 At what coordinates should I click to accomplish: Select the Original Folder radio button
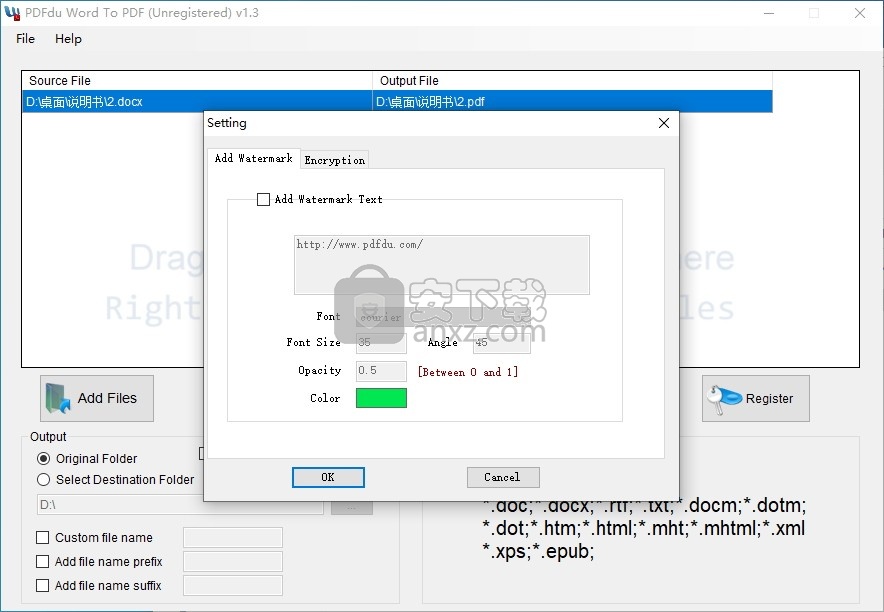[43, 459]
